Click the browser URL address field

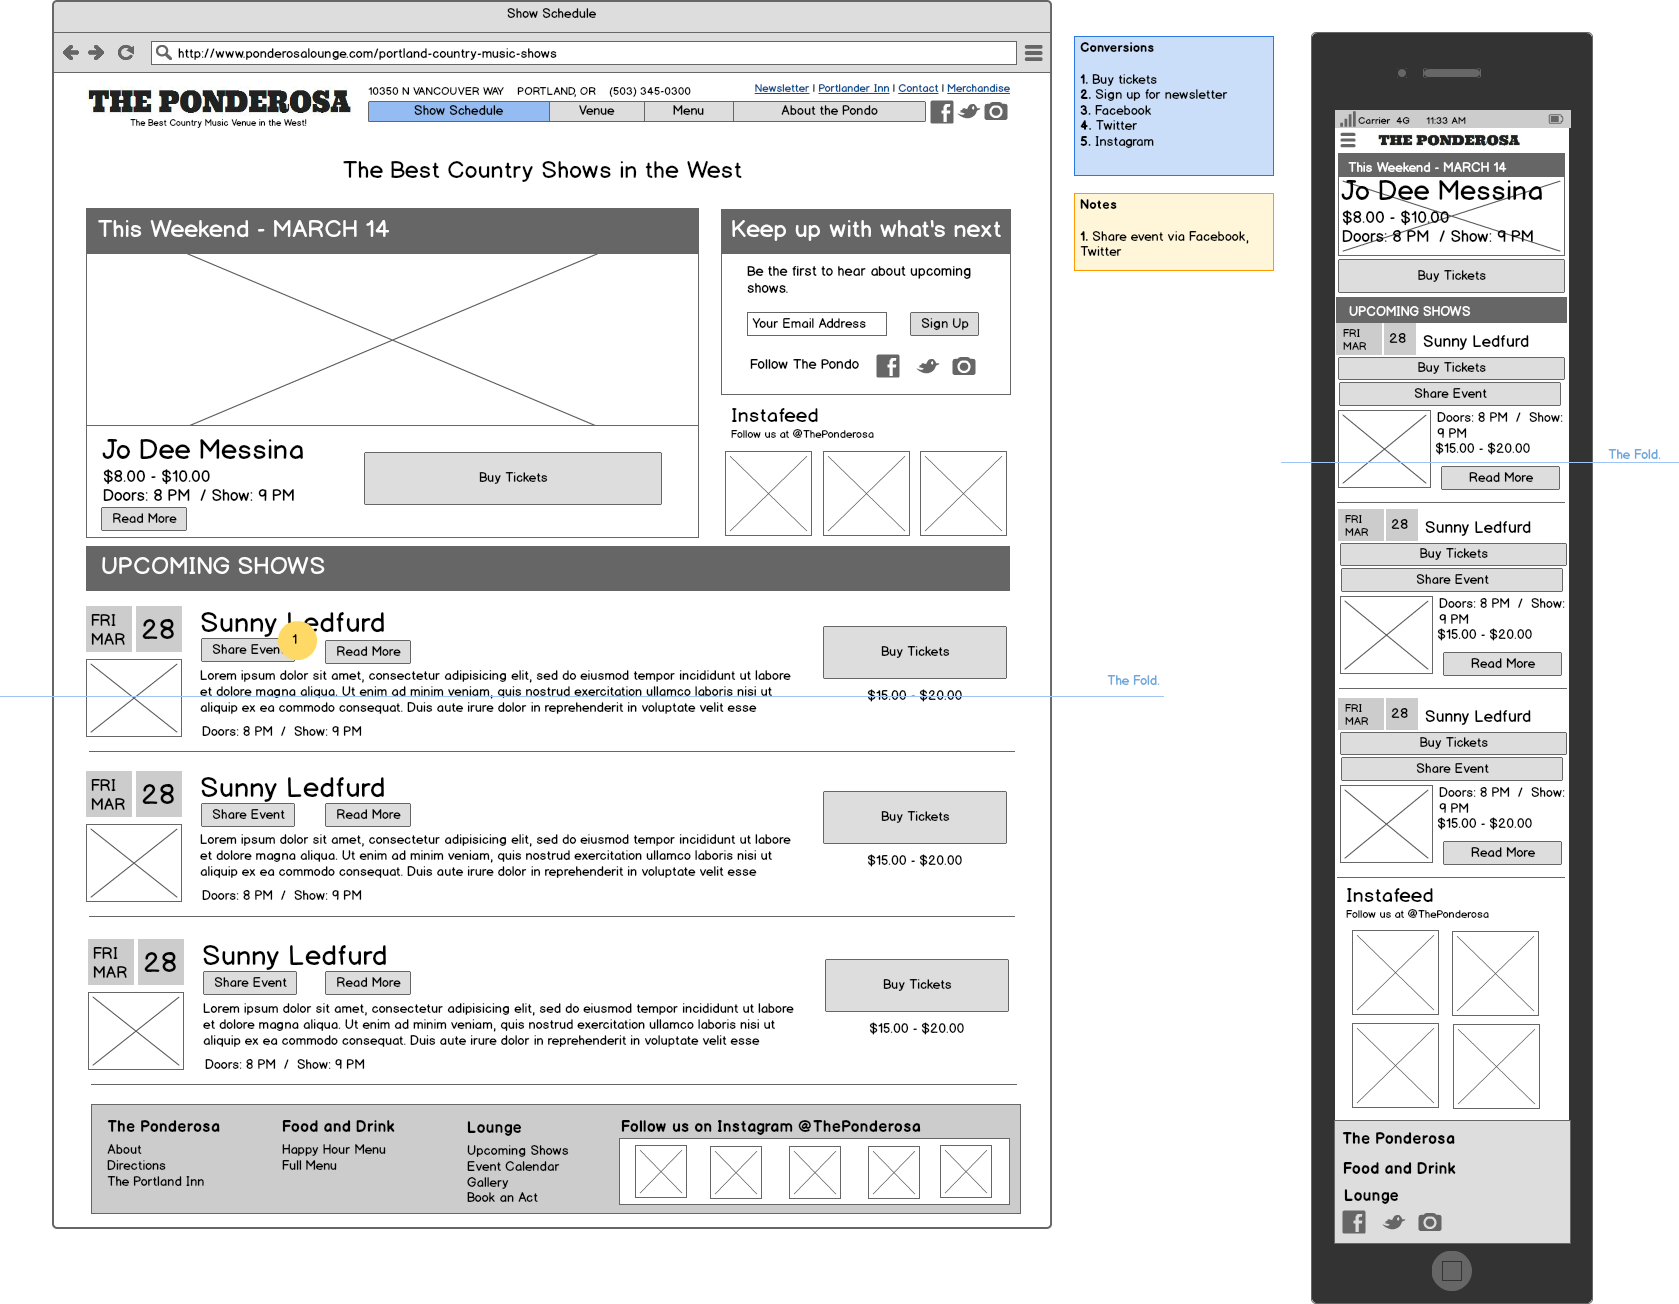(585, 53)
